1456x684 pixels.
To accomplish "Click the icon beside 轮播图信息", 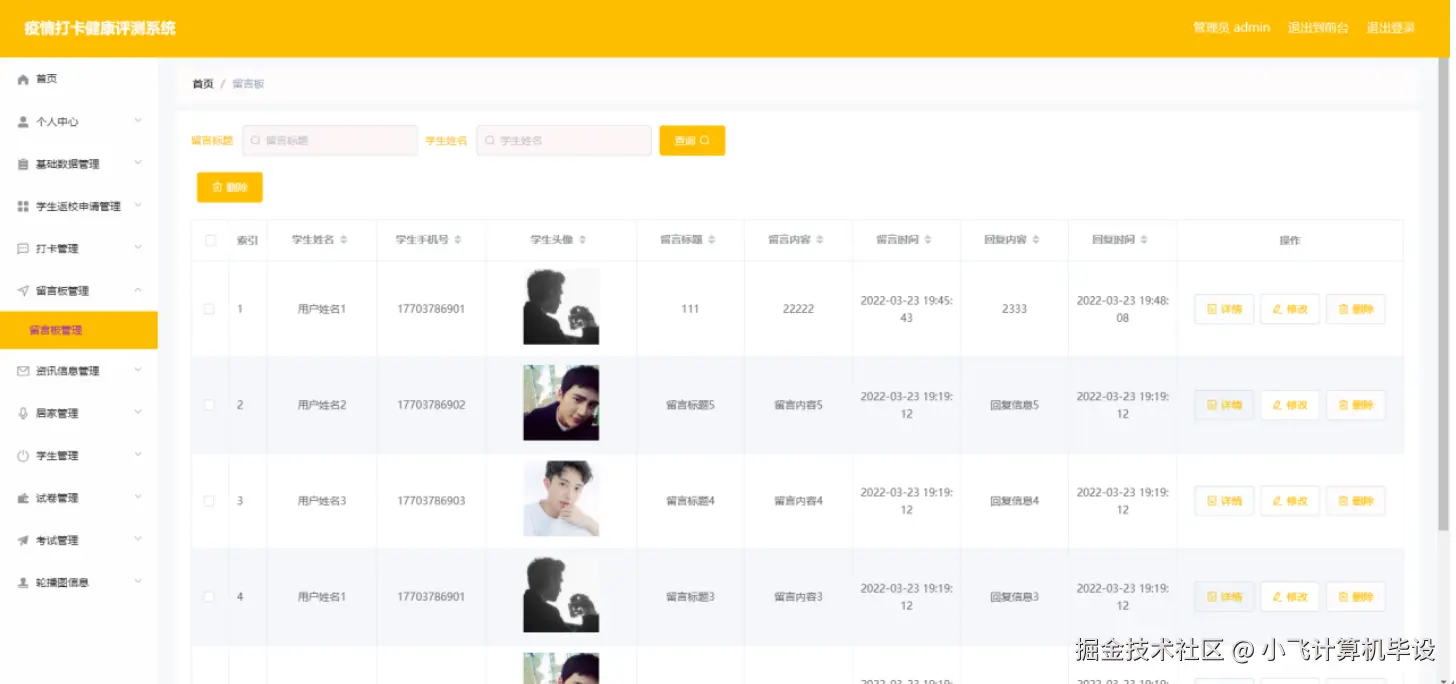I will coord(23,582).
